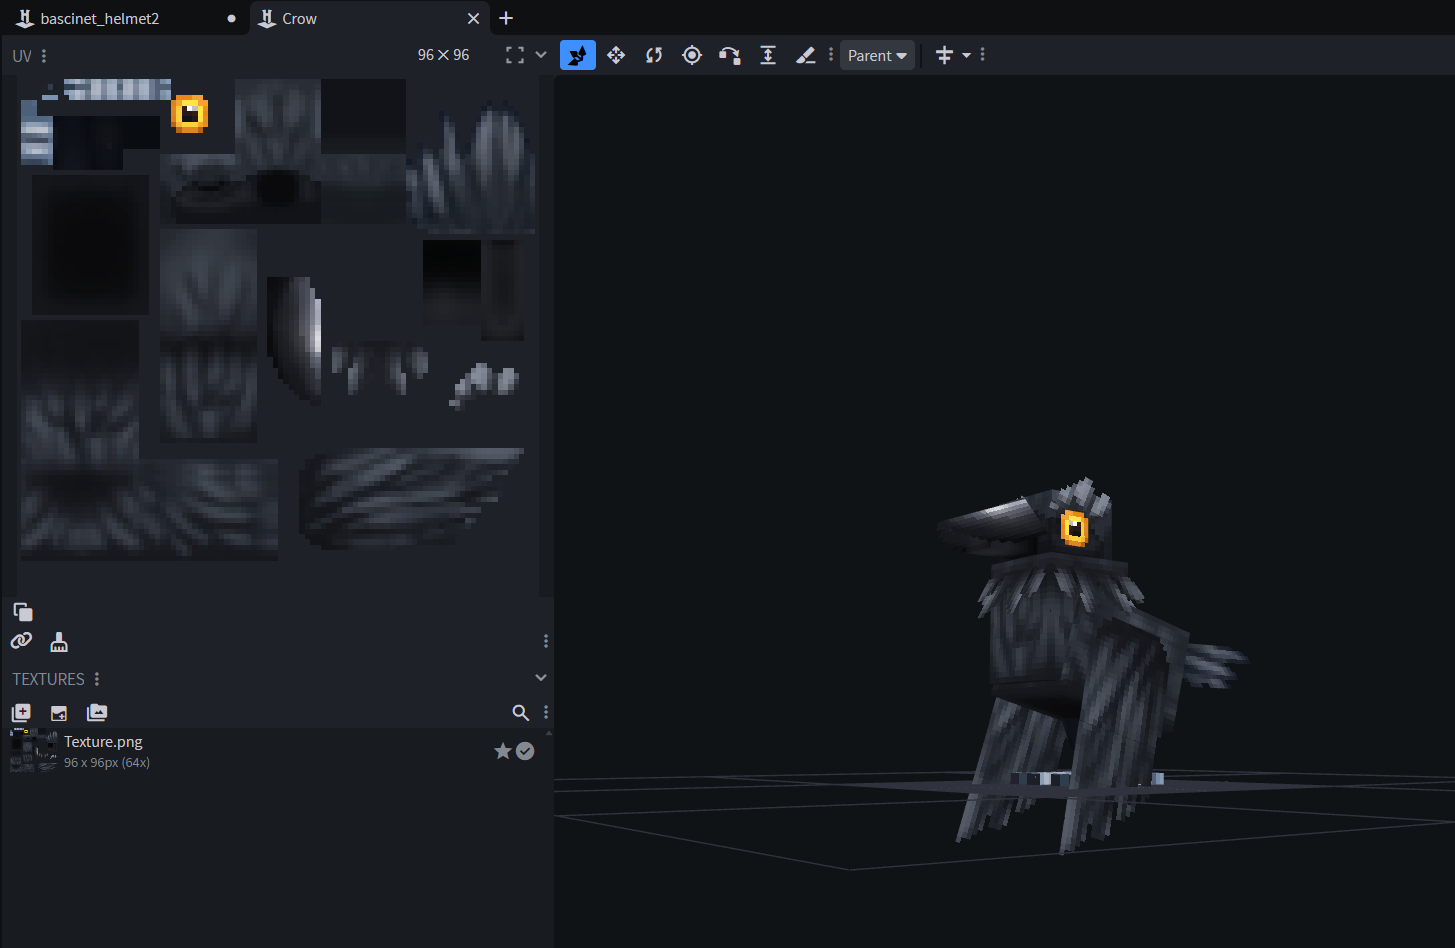This screenshot has width=1455, height=948.
Task: Click the TEXTURES panel header label
Action: click(48, 679)
